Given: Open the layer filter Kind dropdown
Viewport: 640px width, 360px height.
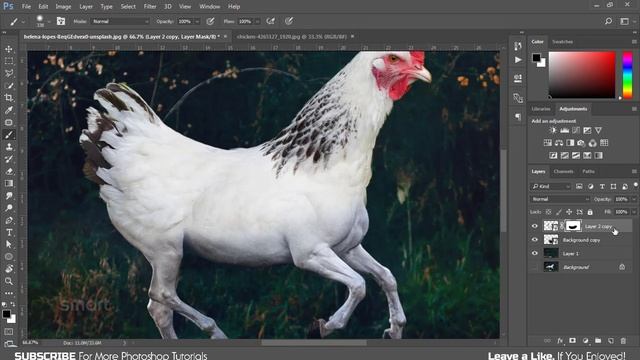Looking at the screenshot, I should 551,187.
